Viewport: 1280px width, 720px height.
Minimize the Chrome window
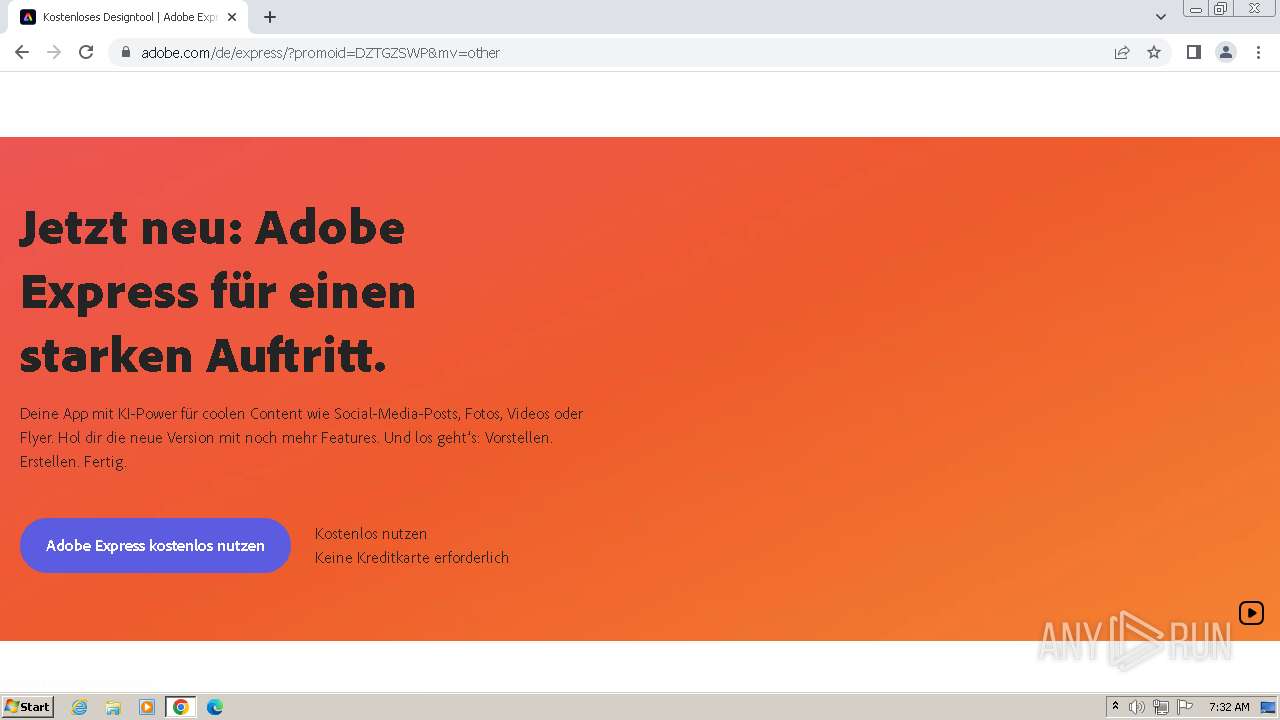[x=1196, y=9]
